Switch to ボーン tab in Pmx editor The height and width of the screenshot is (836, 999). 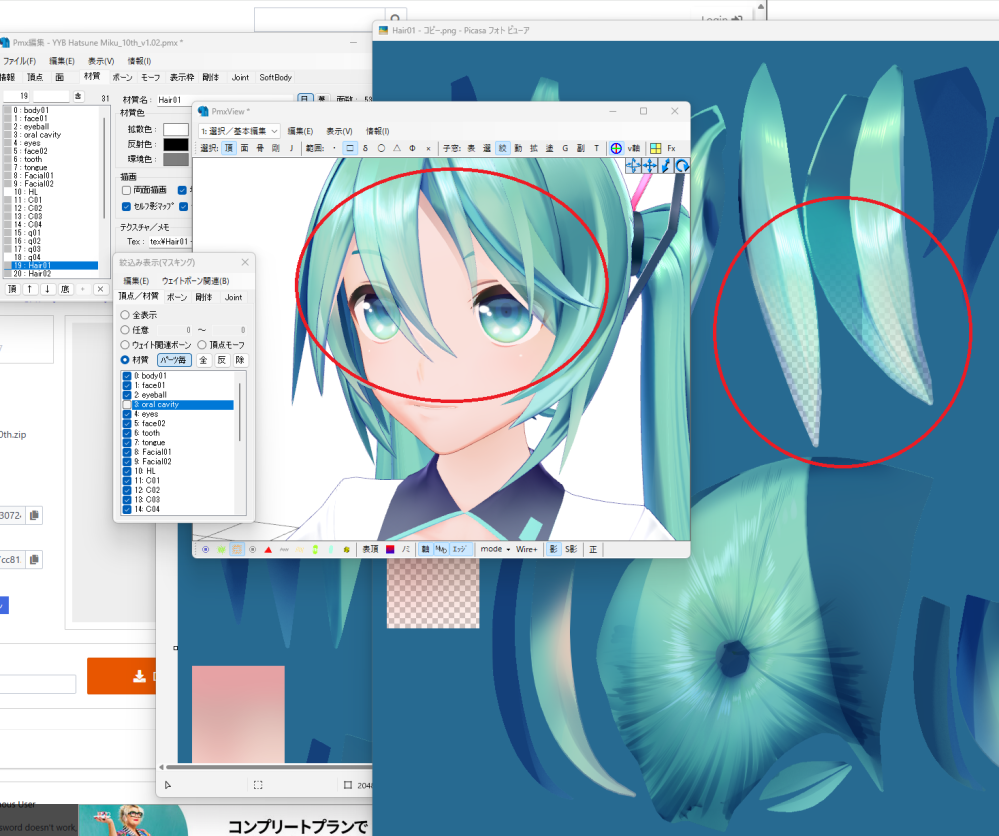click(122, 77)
